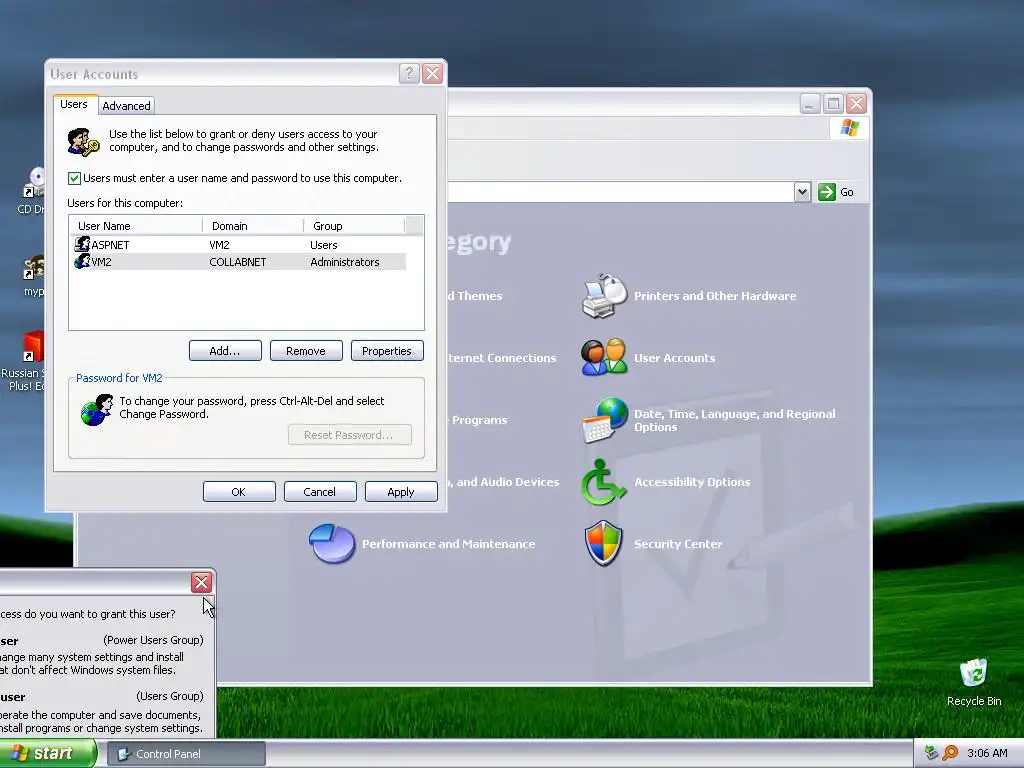Click the red Russian Plus desktop icon
This screenshot has height=768, width=1024.
coord(33,347)
